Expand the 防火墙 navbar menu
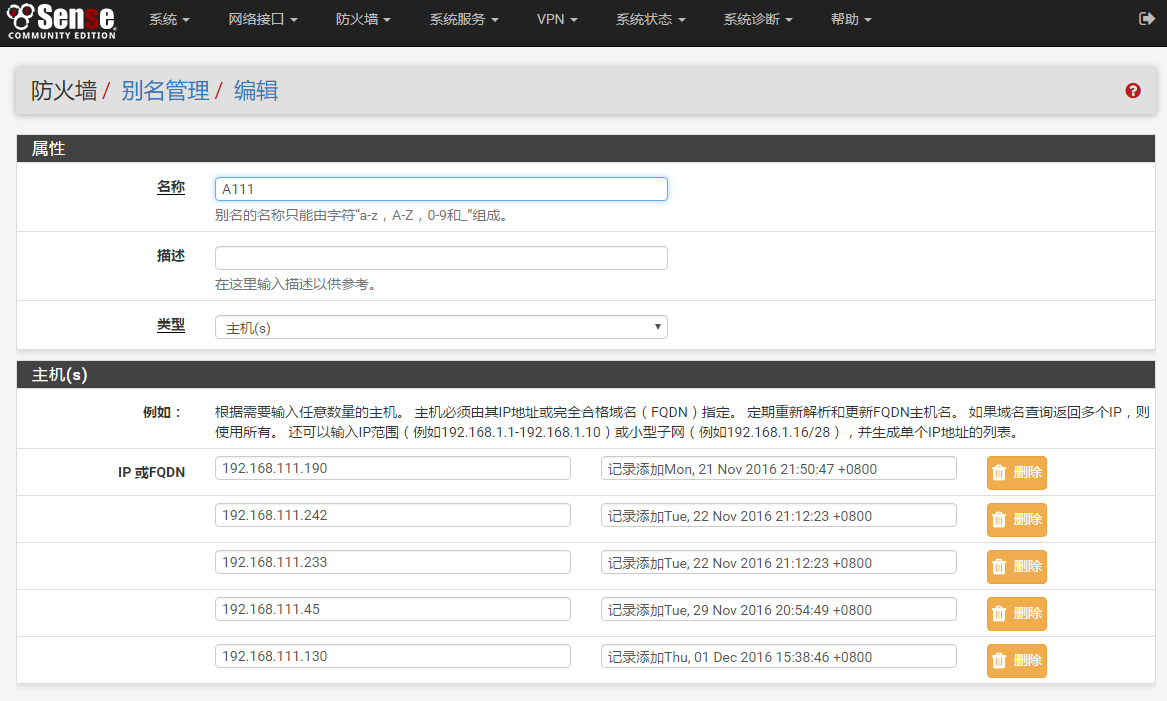This screenshot has width=1167, height=701. [363, 20]
